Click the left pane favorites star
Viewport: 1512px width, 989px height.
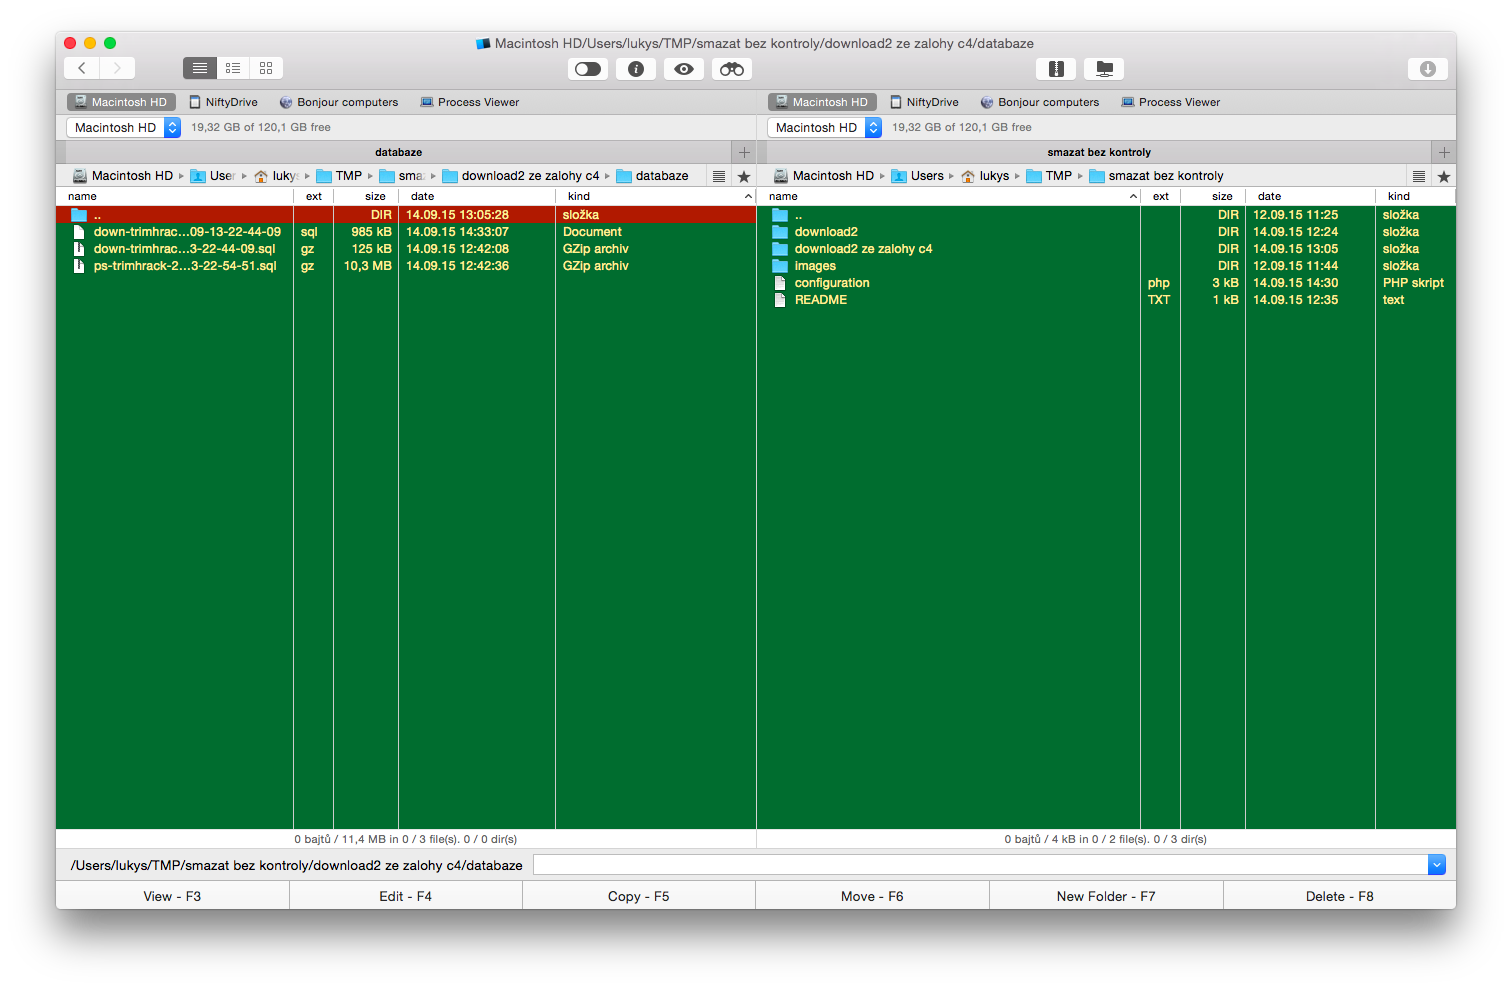point(744,176)
